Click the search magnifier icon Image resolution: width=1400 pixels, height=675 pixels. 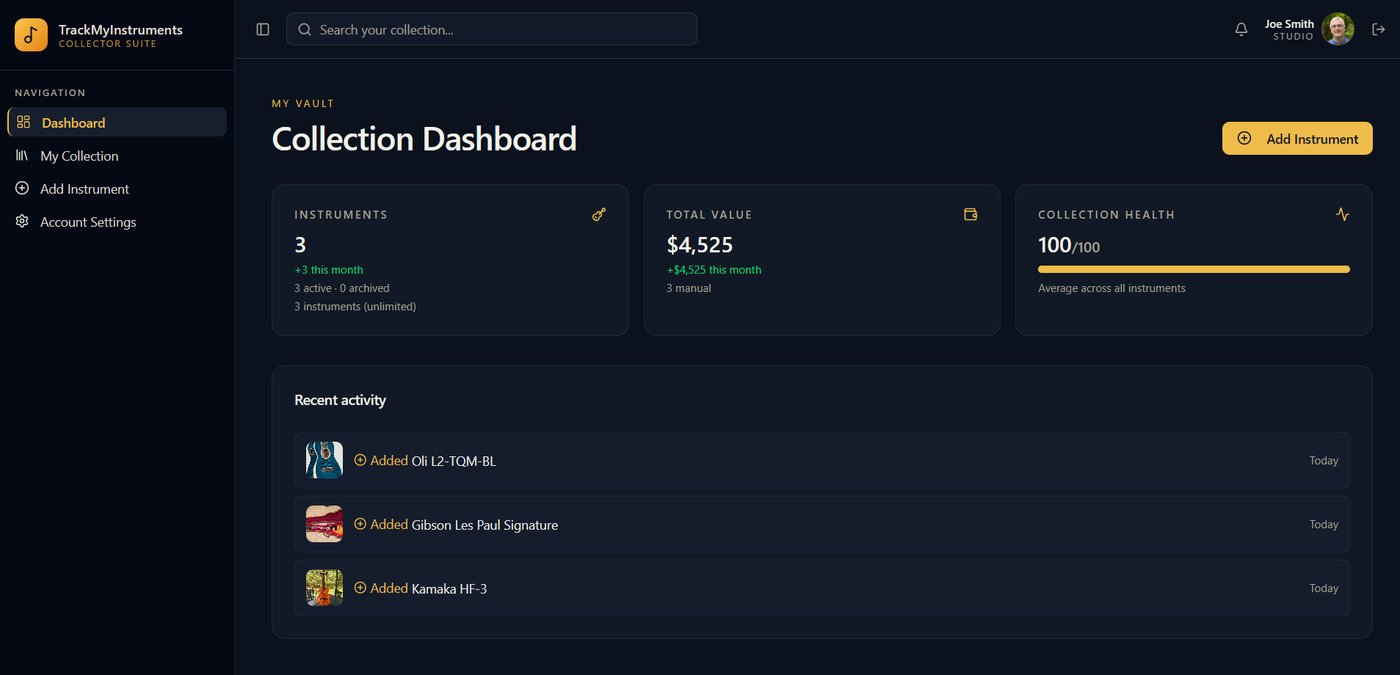click(305, 30)
